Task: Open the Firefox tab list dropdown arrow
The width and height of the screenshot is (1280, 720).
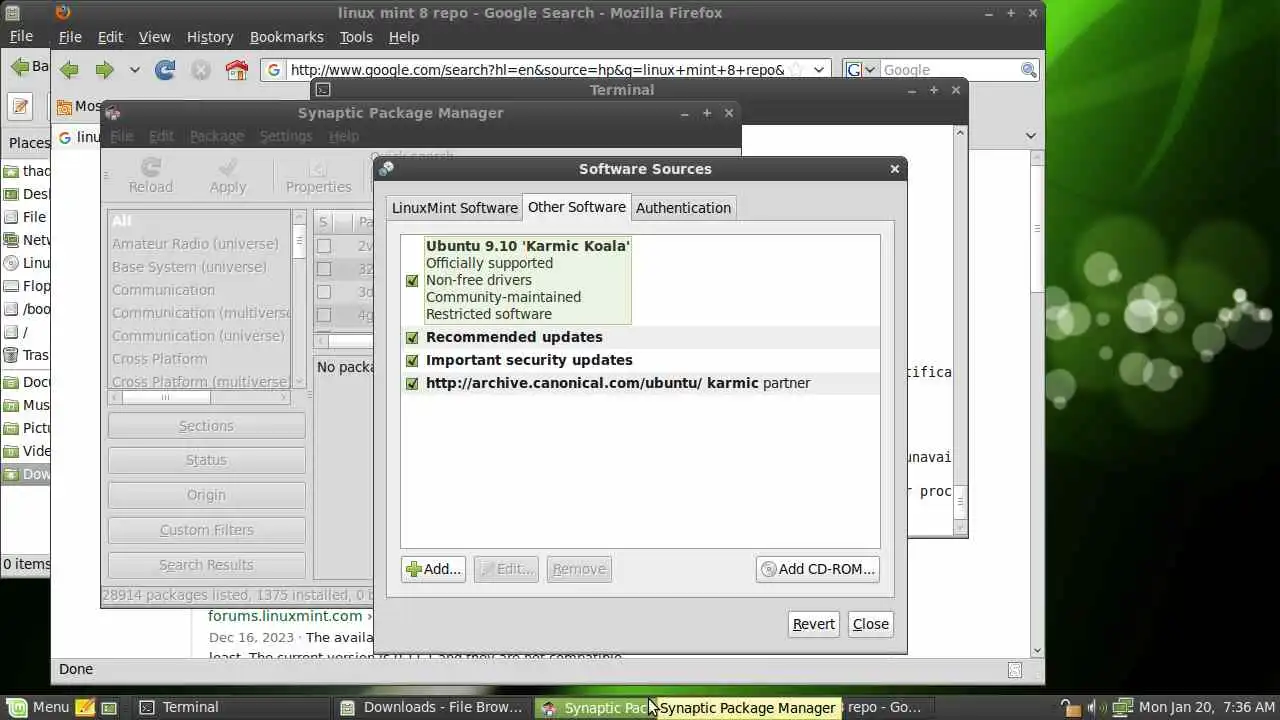Action: [1031, 136]
